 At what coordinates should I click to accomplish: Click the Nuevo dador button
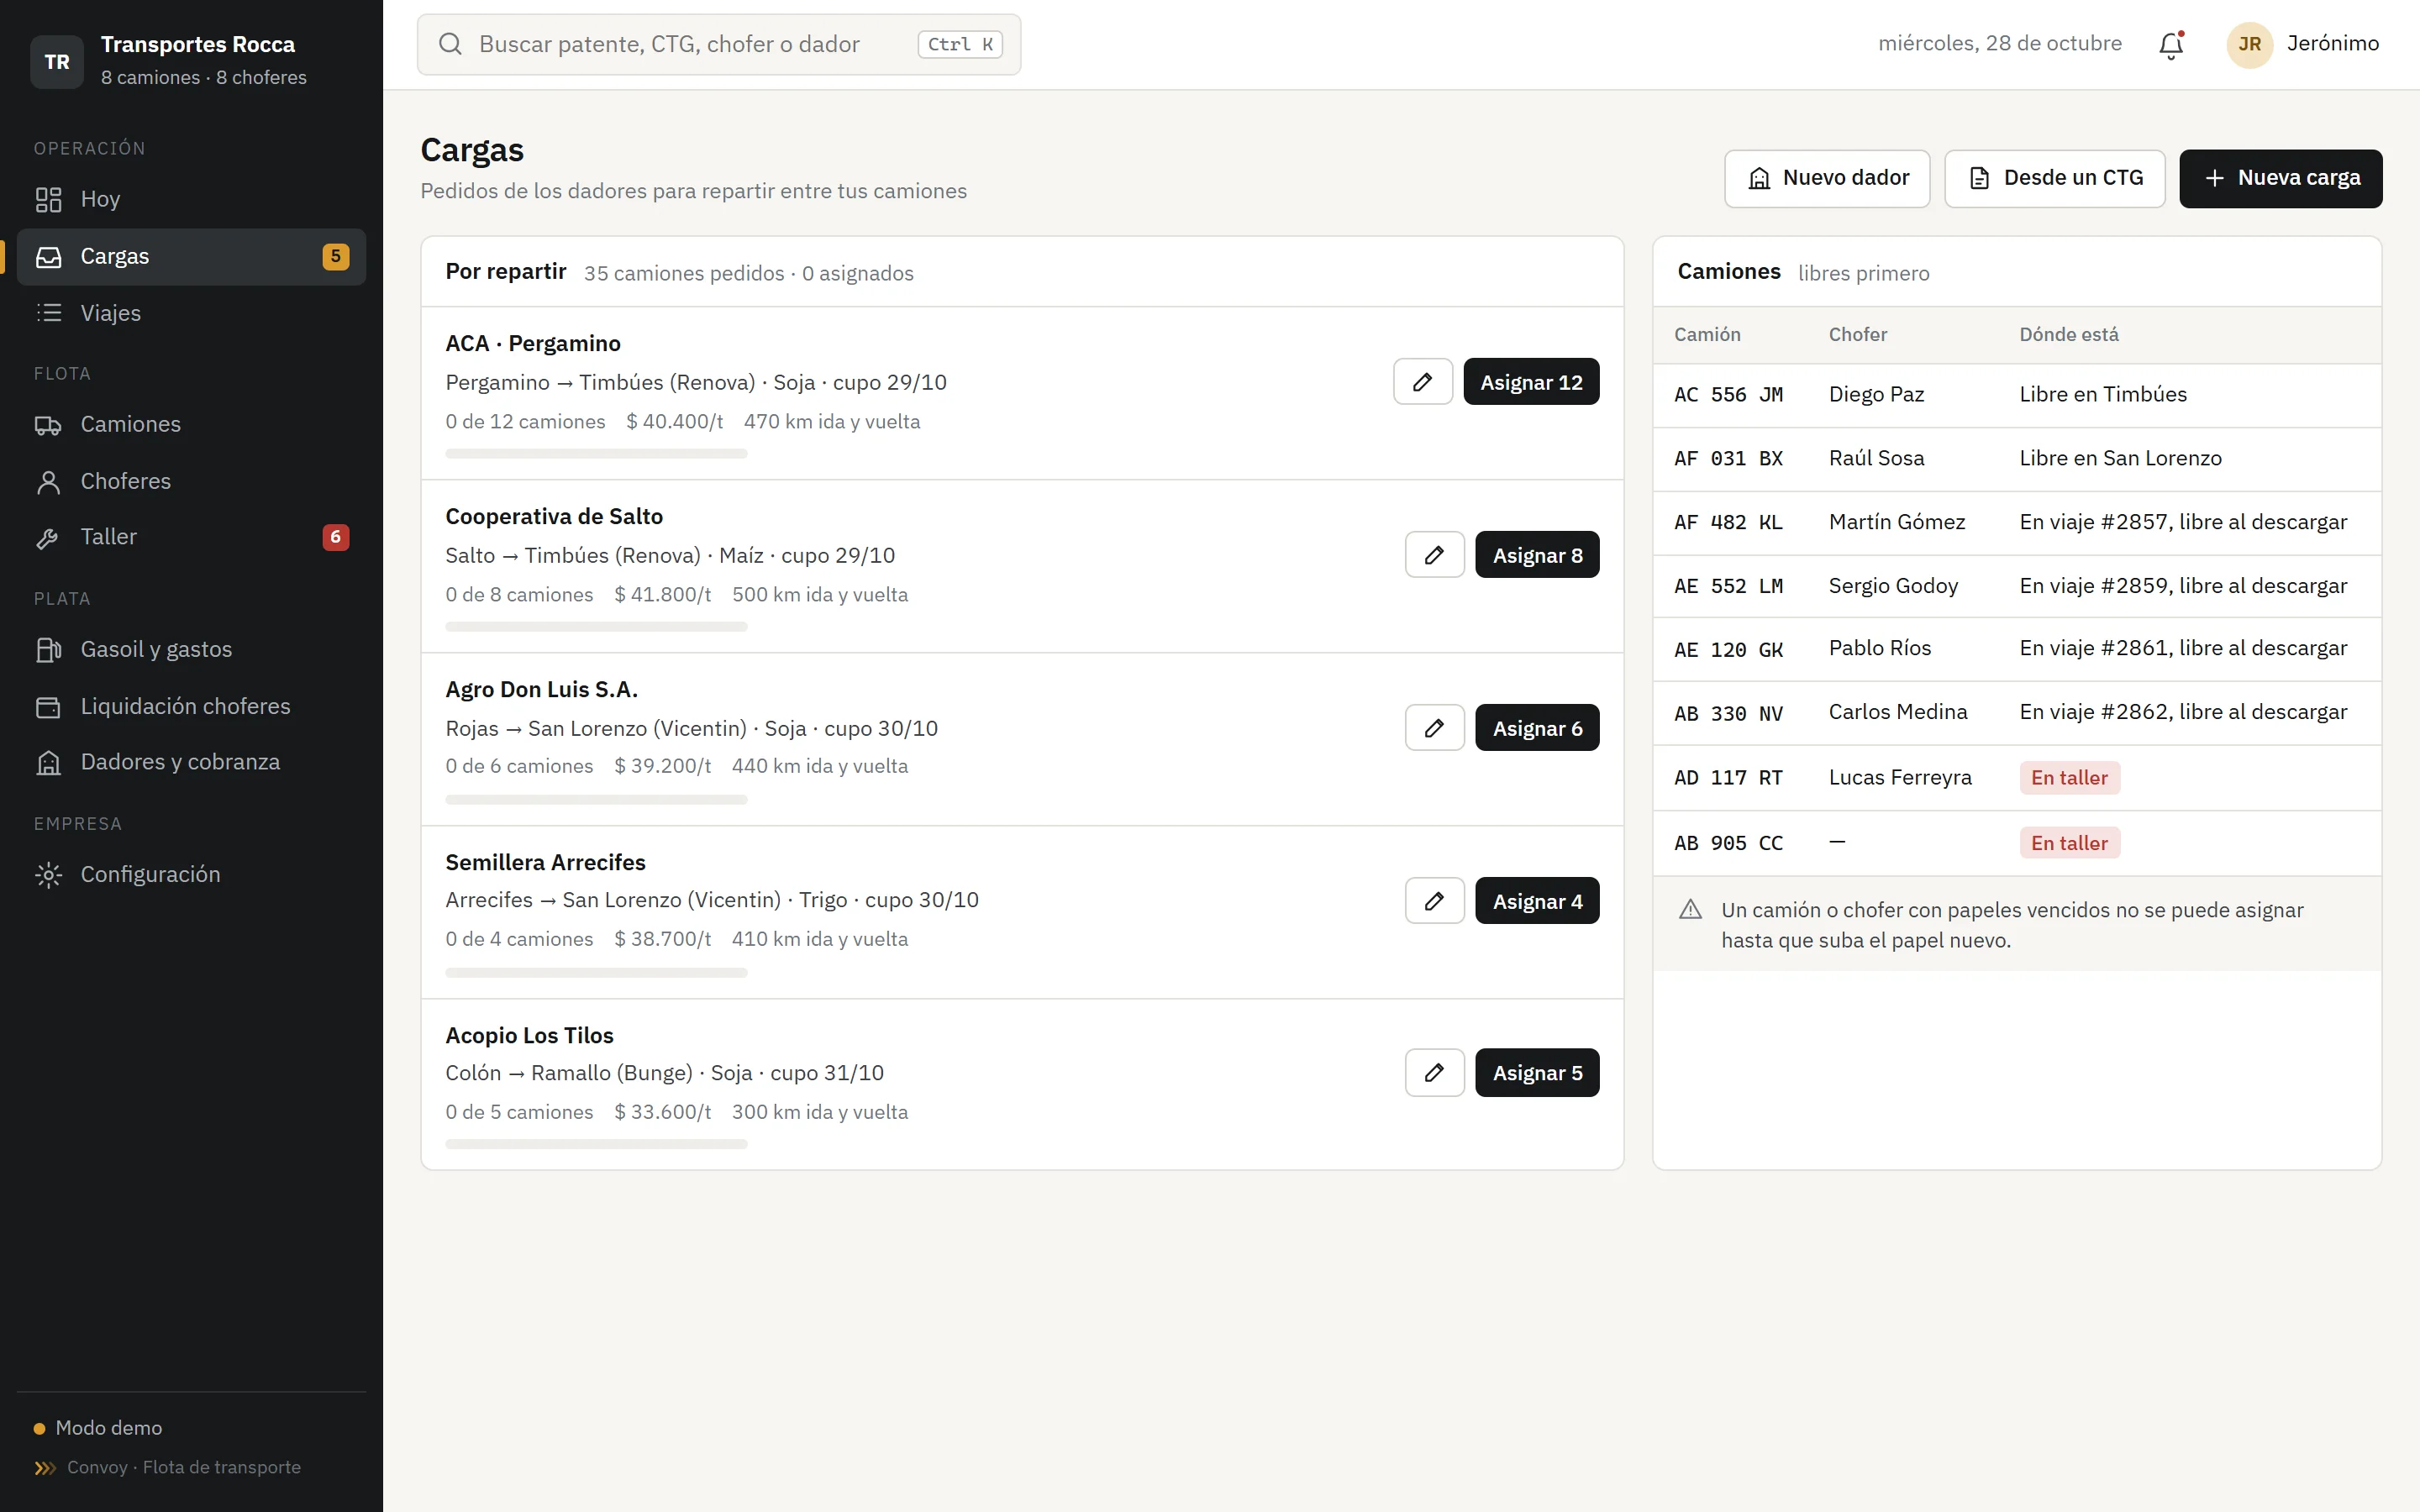(1827, 178)
